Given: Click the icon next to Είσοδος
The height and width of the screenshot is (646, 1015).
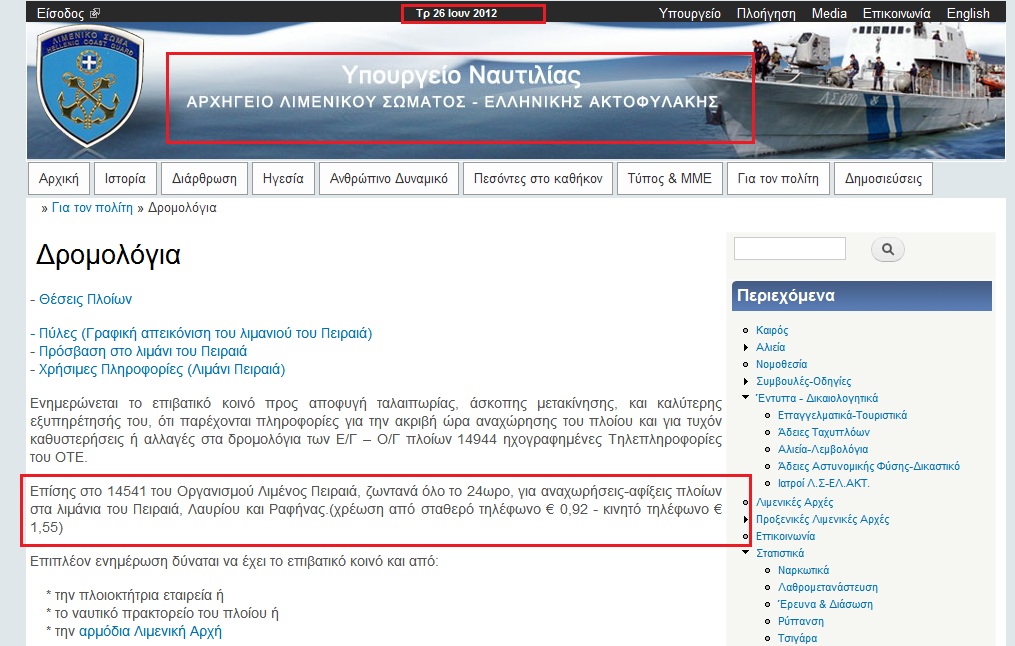Looking at the screenshot, I should [95, 14].
